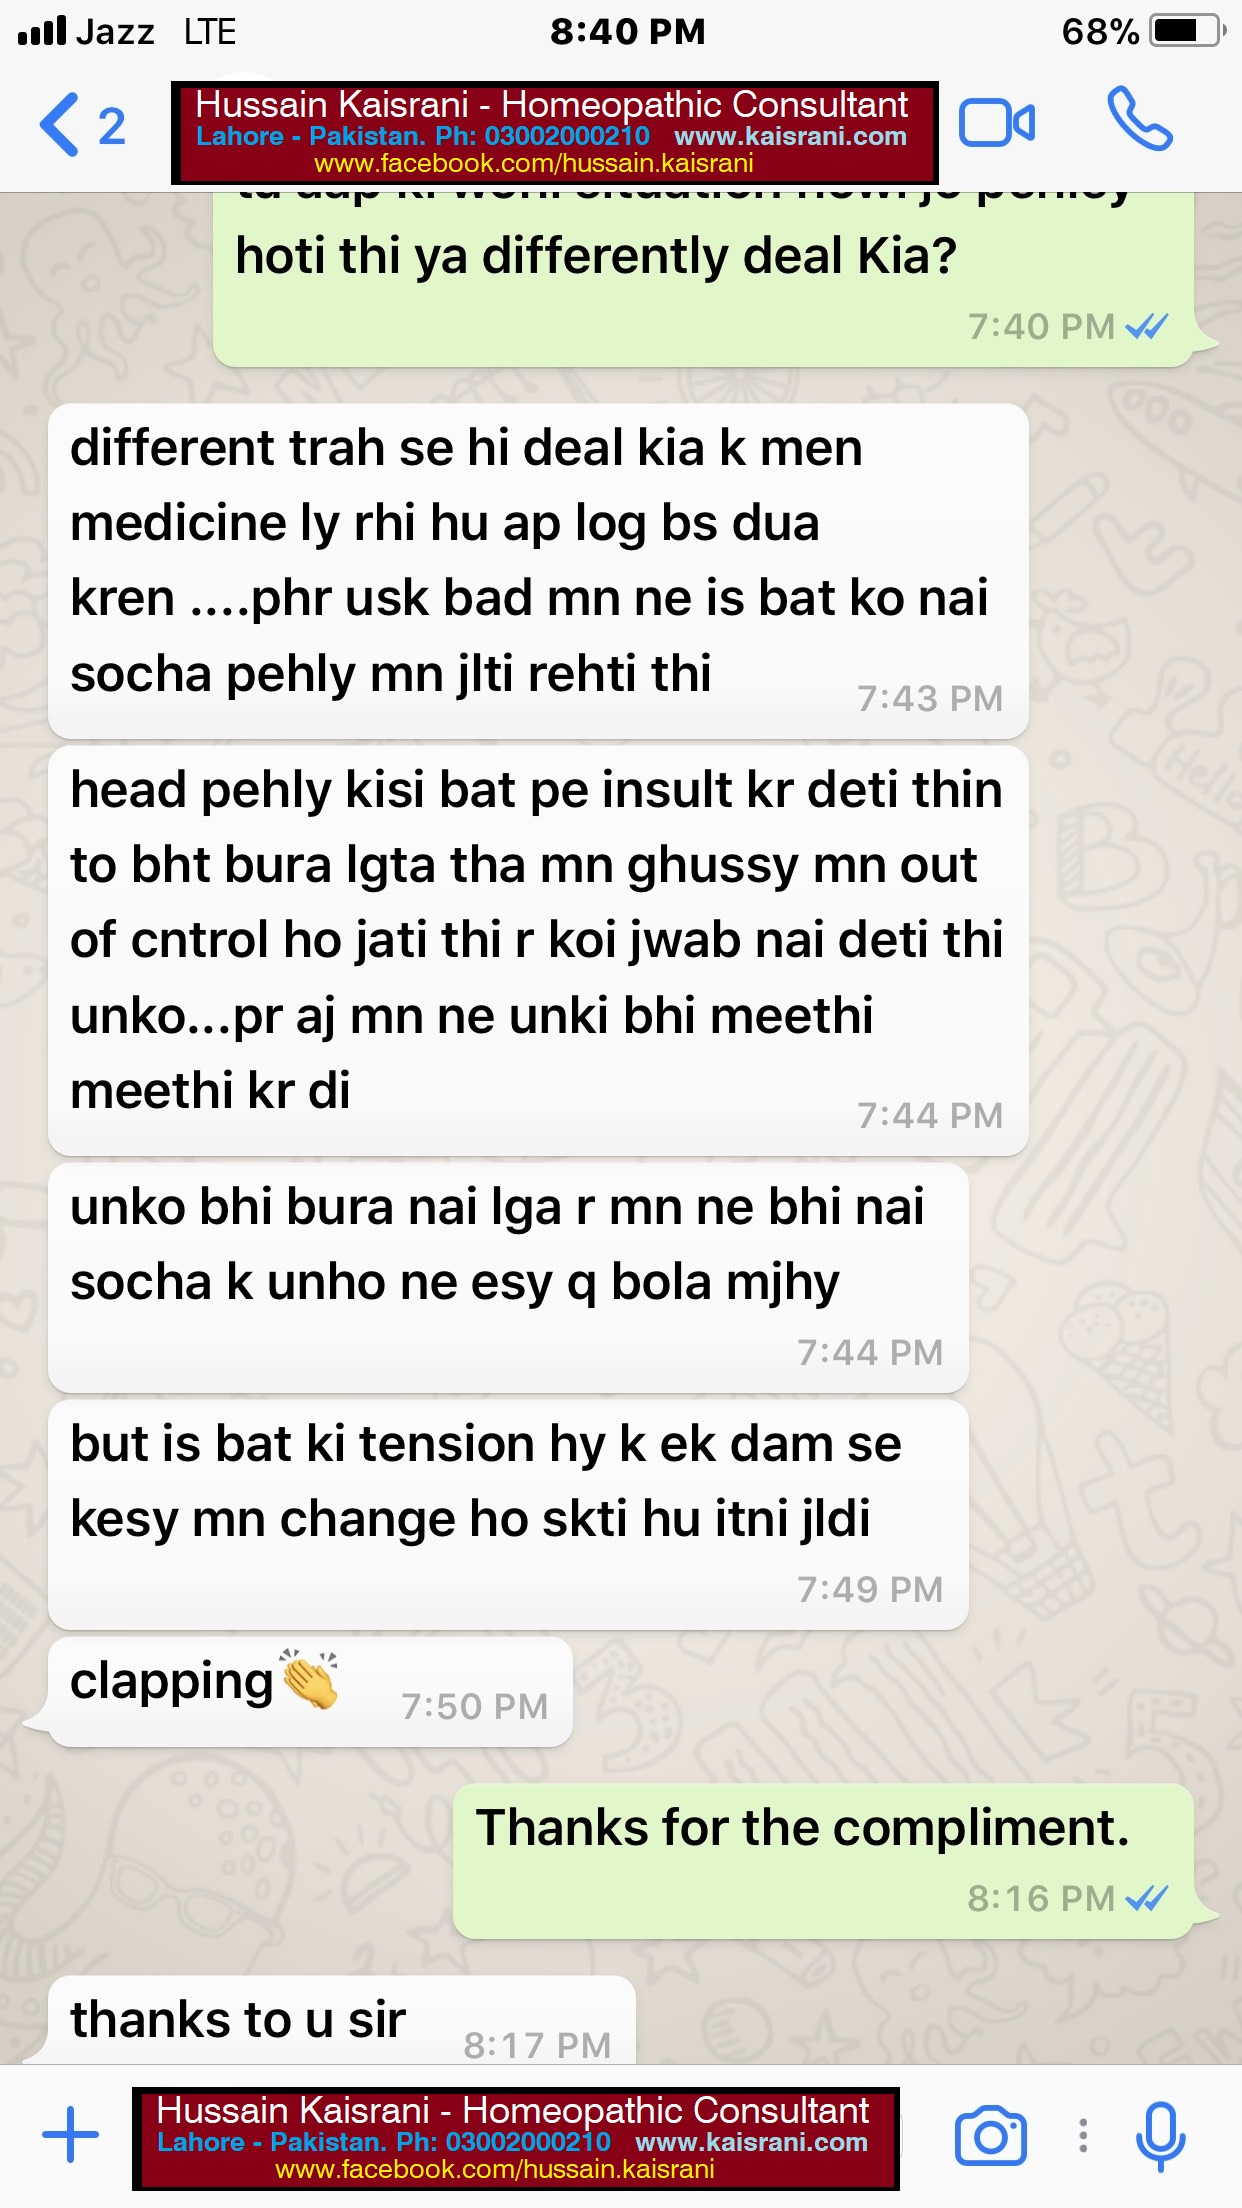Screen dimensions: 1242x2208
Task: Tap the 8:40 PM clock in status bar
Action: click(x=628, y=31)
